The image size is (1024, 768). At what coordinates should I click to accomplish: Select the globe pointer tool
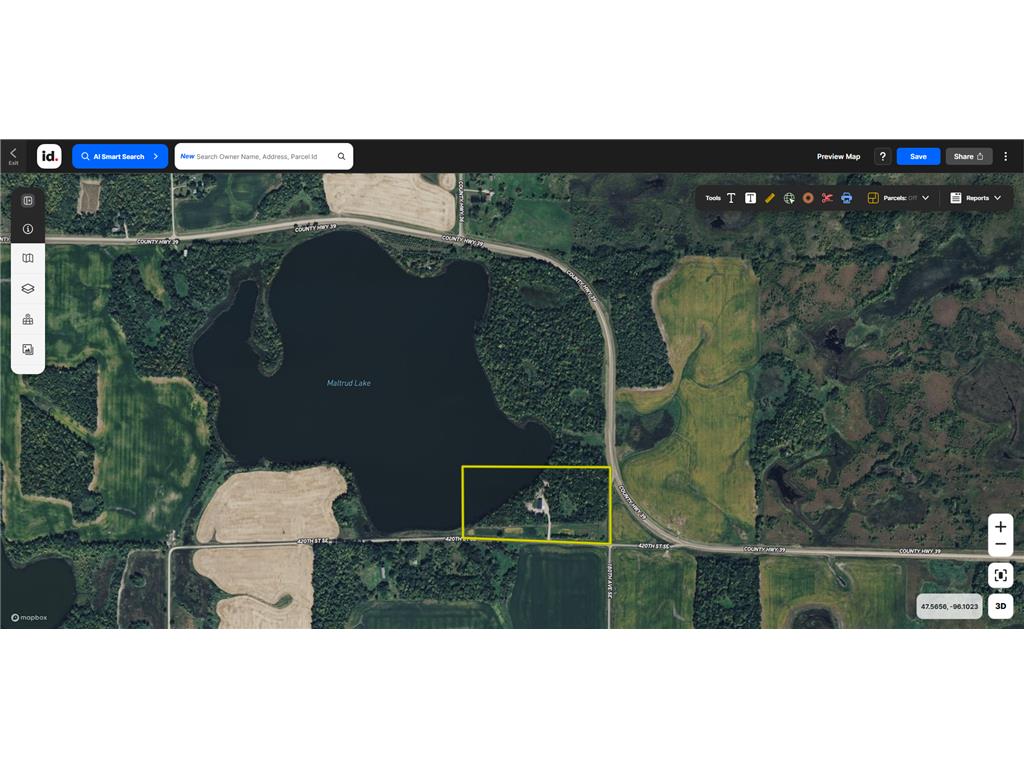point(789,198)
